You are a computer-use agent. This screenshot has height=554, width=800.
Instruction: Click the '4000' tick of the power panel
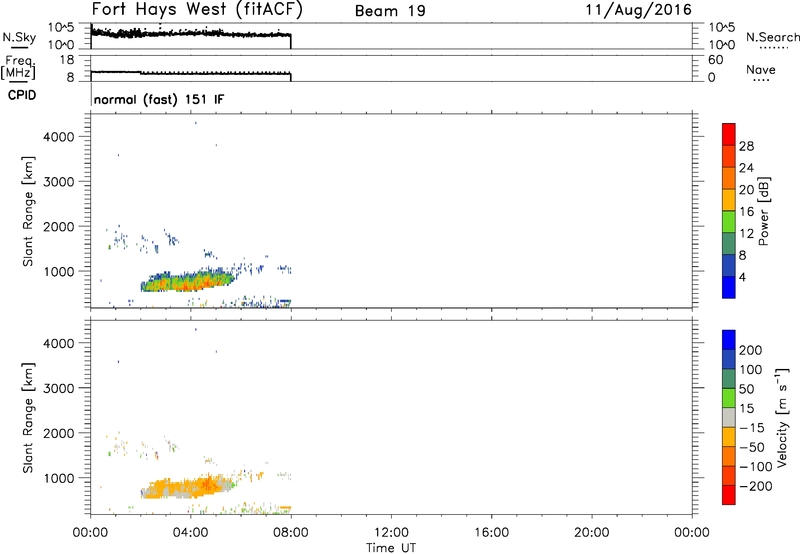59,137
